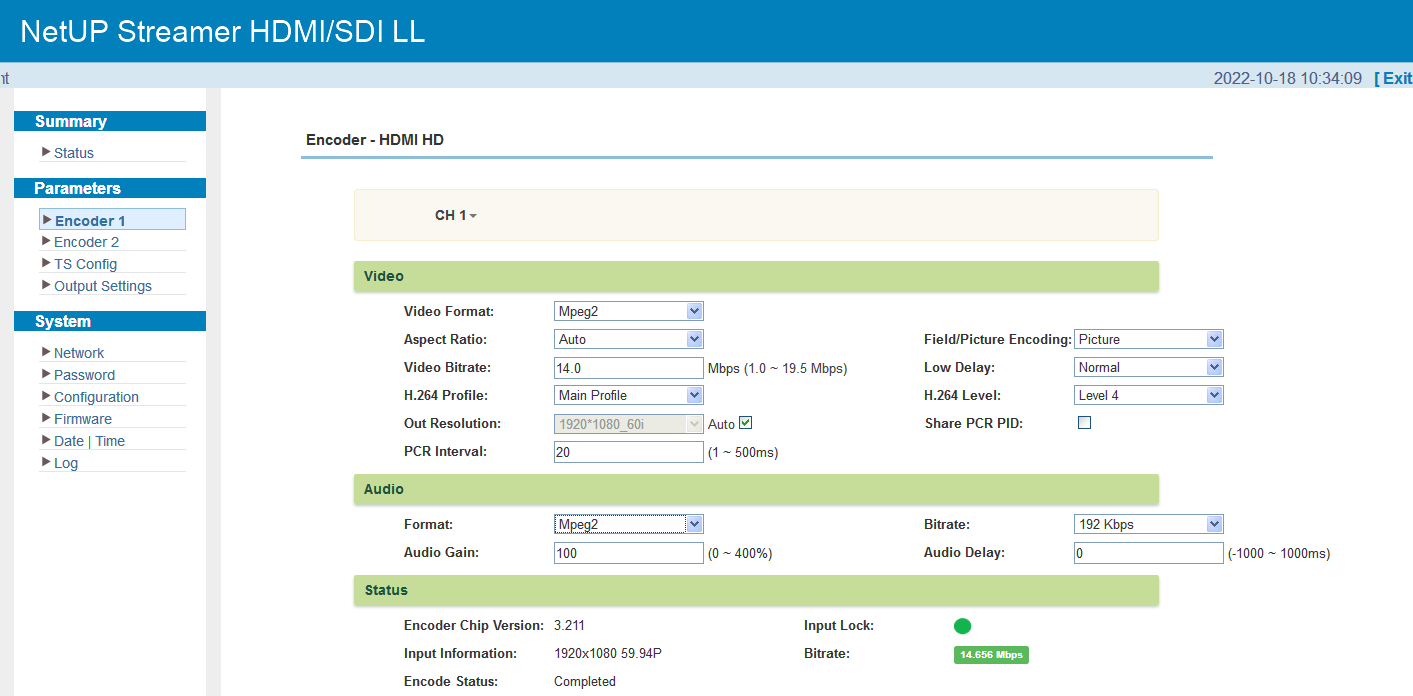The image size is (1413, 696).
Task: Open Configuration page under System
Action: [x=96, y=397]
